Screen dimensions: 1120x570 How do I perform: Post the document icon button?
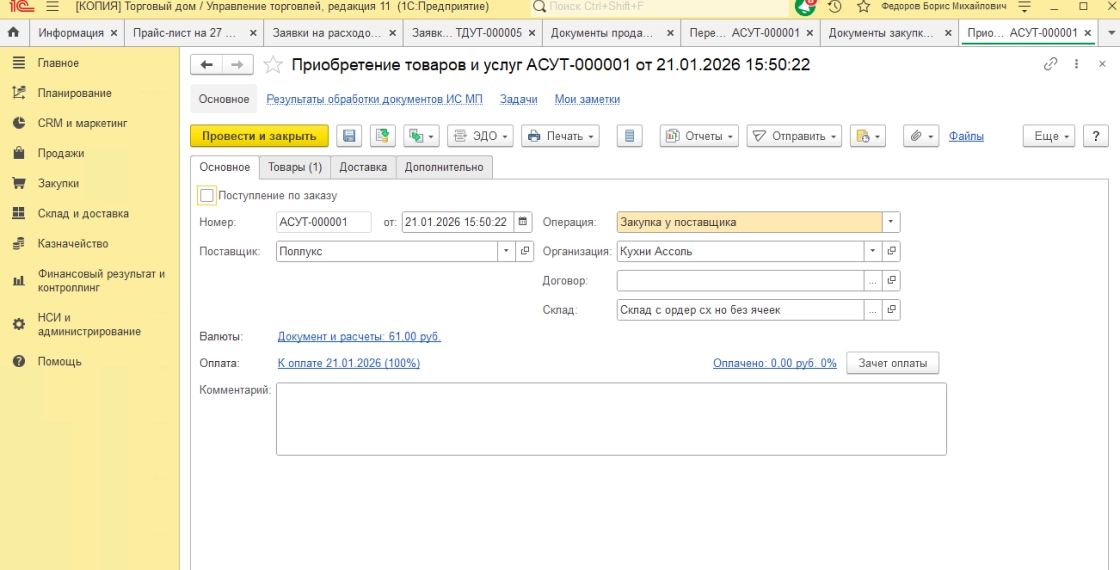pyautogui.click(x=383, y=136)
